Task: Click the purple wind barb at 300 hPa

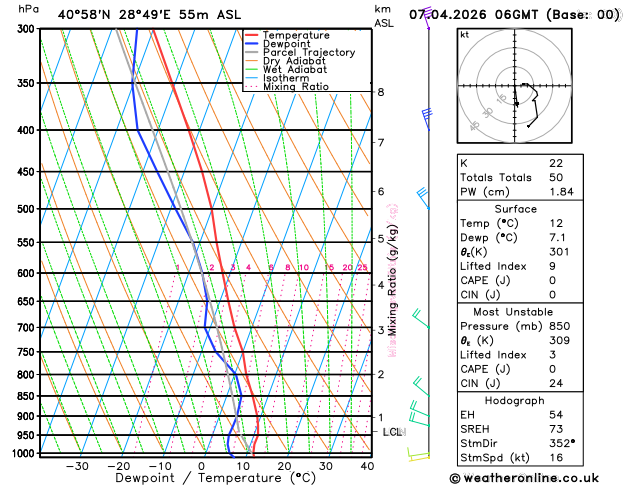Action: 427,18
